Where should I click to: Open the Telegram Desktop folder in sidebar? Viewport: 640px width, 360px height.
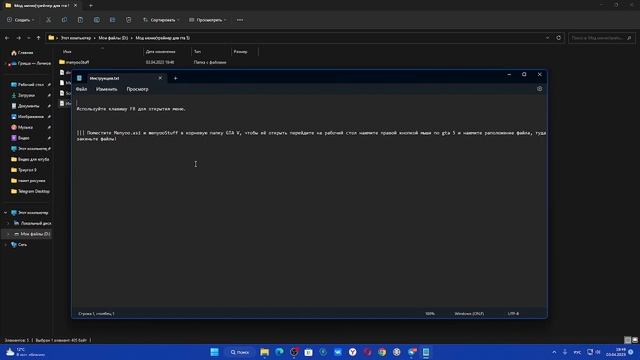[x=33, y=191]
